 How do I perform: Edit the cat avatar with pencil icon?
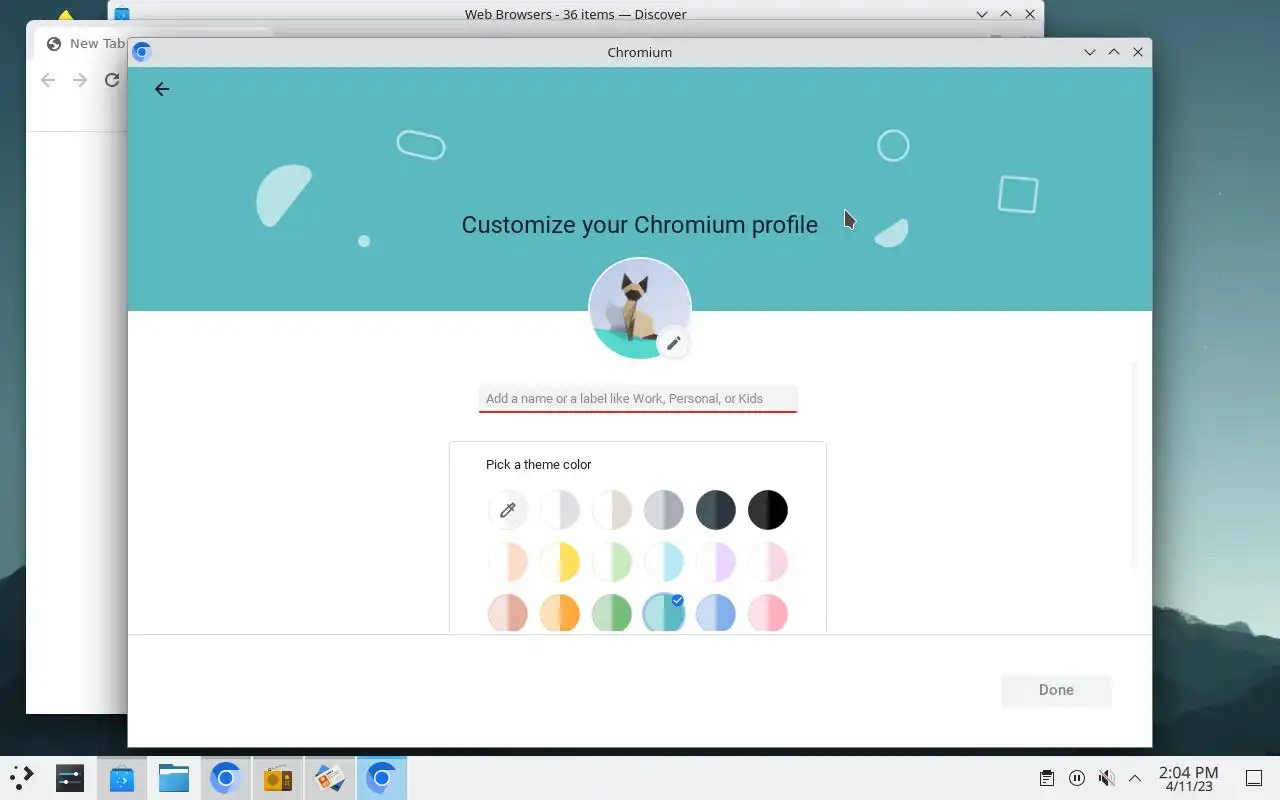[x=674, y=343]
